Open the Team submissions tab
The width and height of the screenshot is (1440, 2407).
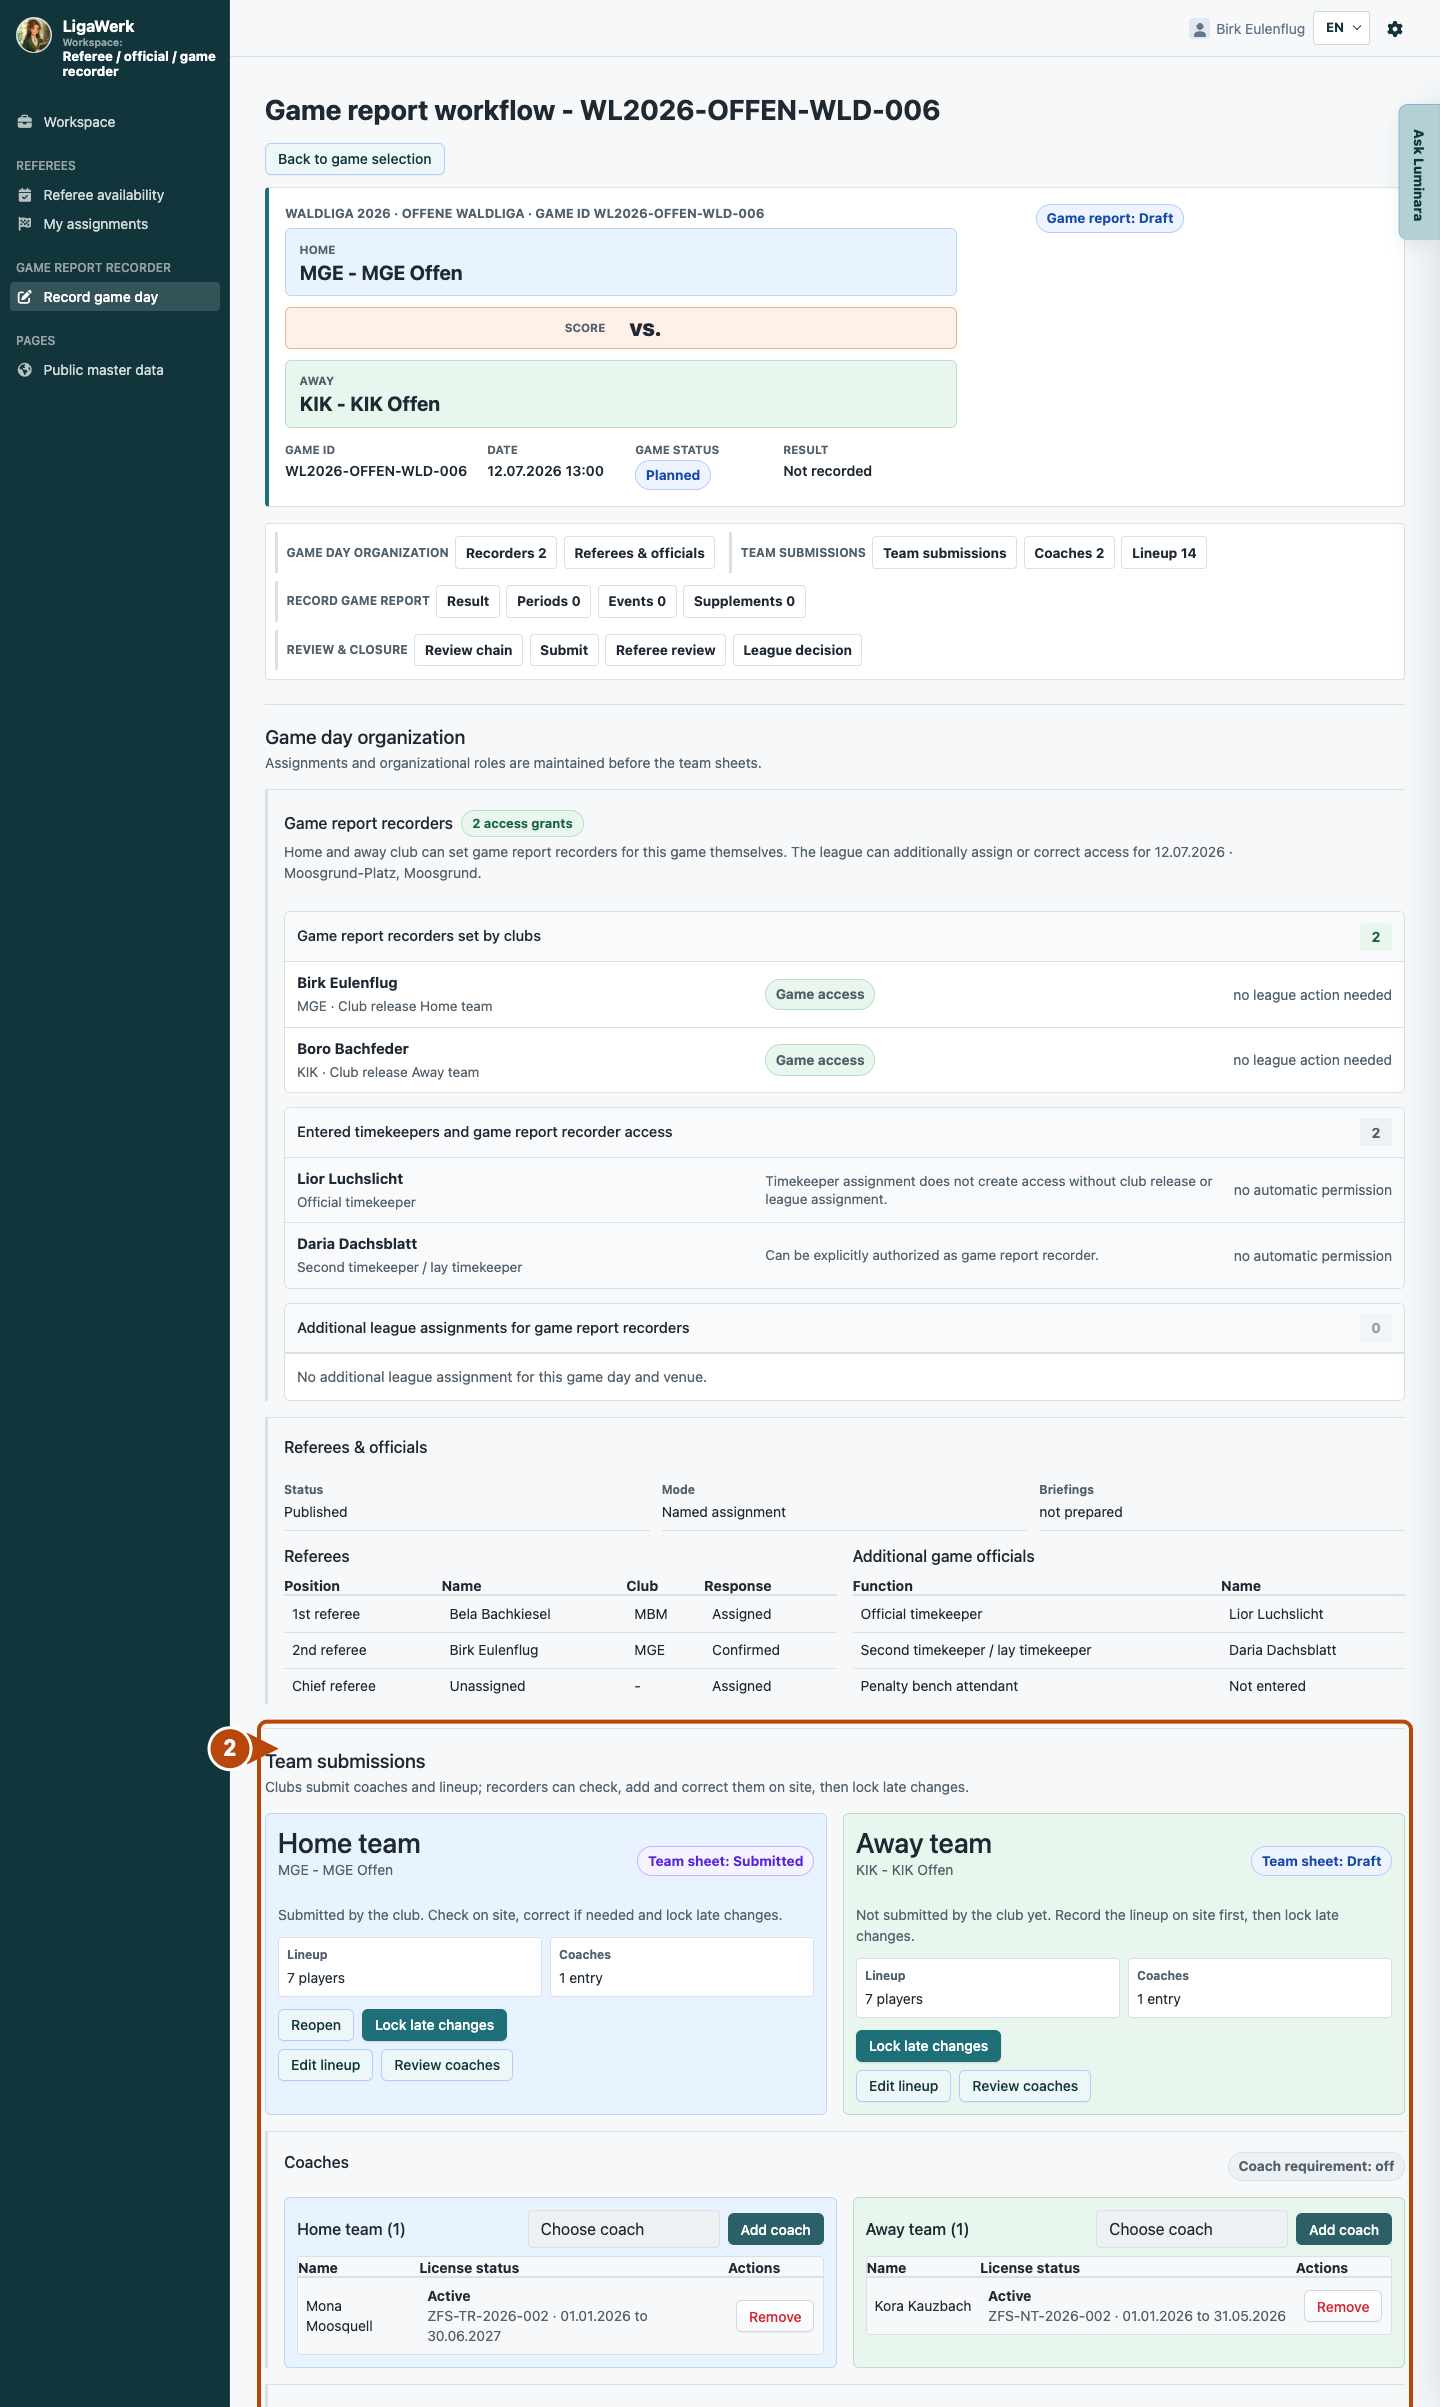(945, 553)
